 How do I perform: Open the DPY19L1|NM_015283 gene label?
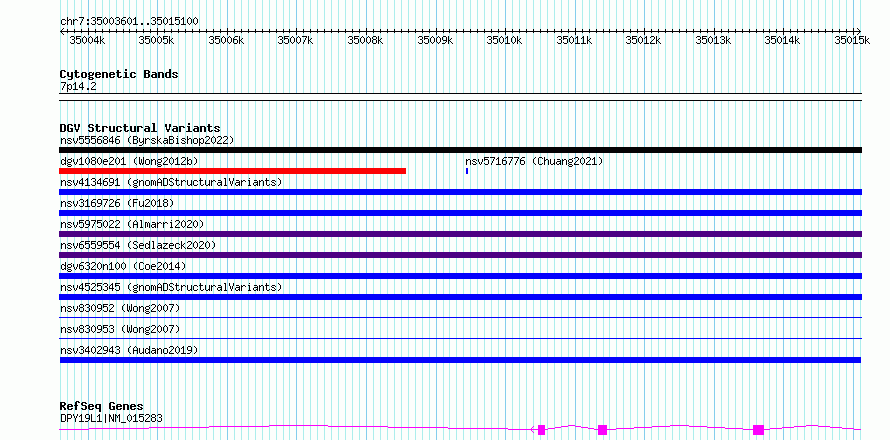[x=111, y=418]
